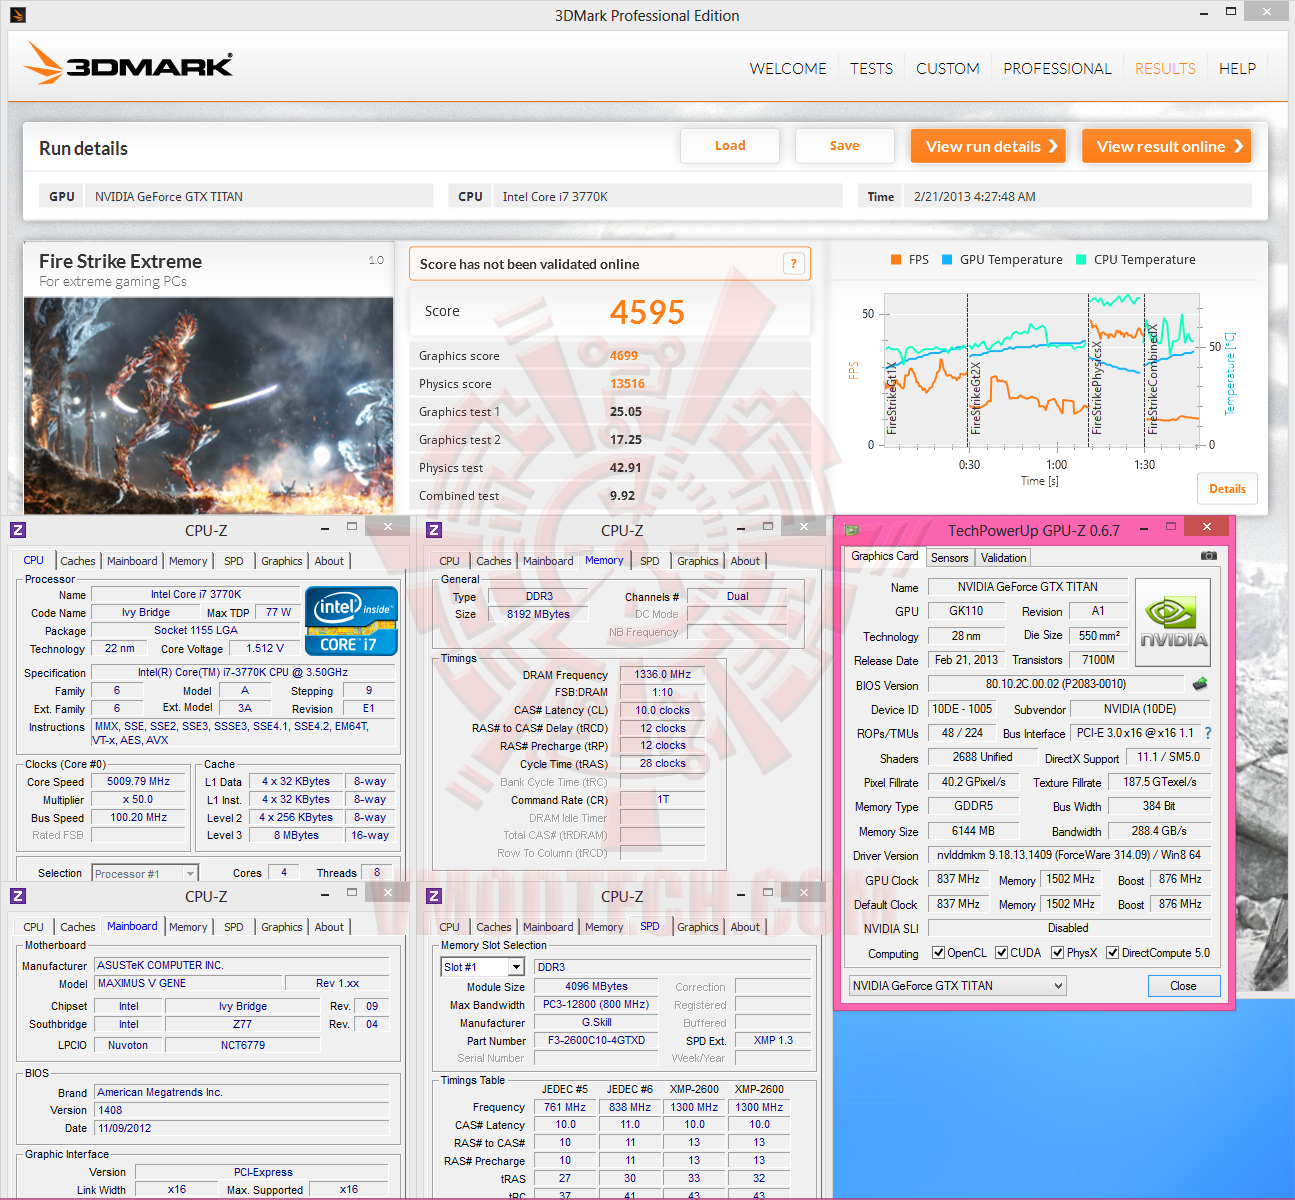The image size is (1295, 1200).
Task: Click title bar icon of CPU-Z Processor window
Action: pos(18,530)
